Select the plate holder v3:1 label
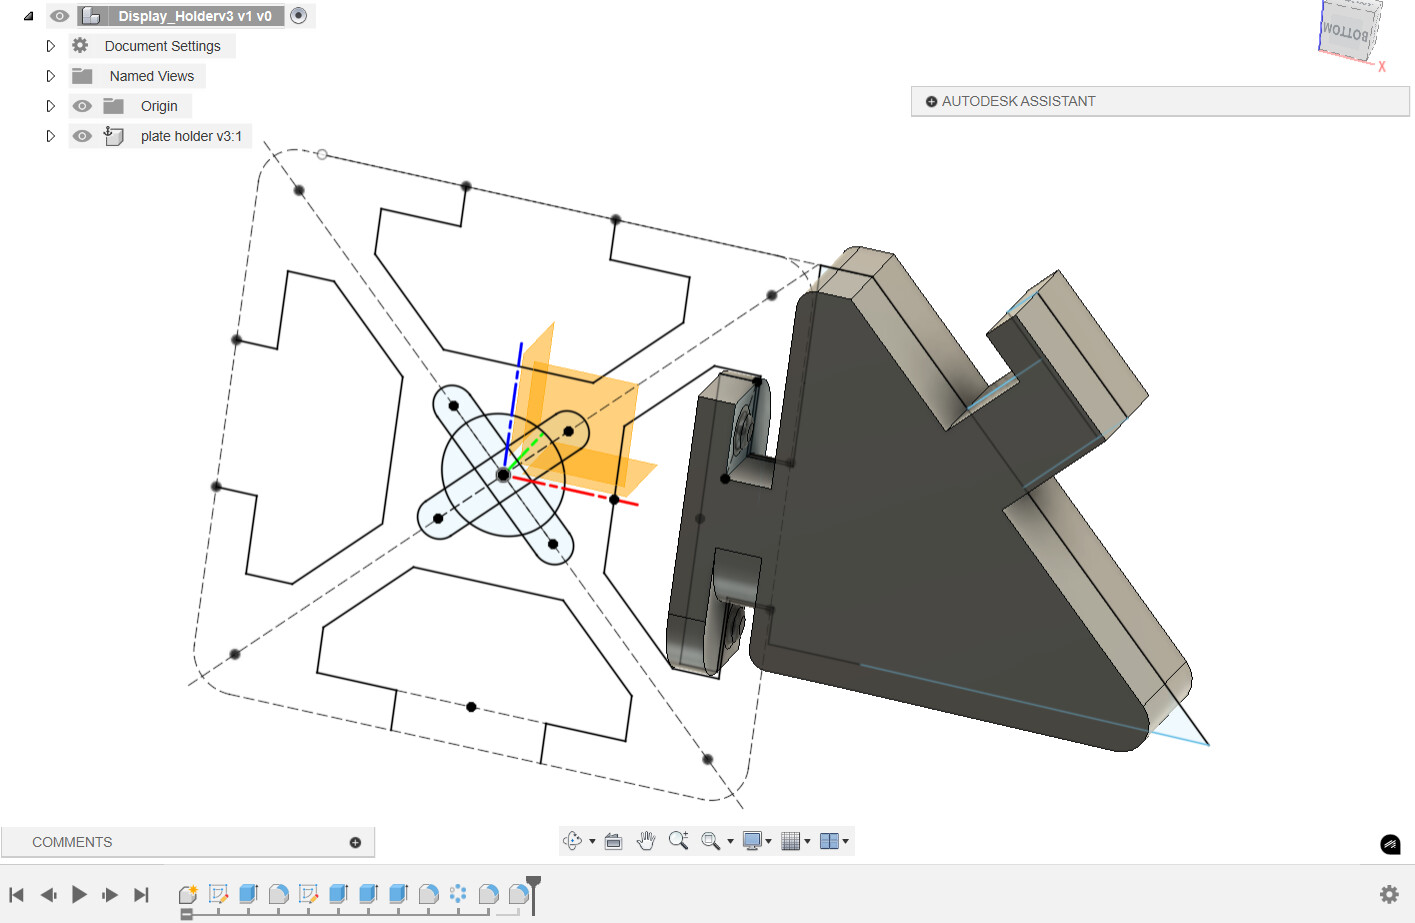Viewport: 1415px width, 923px height. pos(191,136)
